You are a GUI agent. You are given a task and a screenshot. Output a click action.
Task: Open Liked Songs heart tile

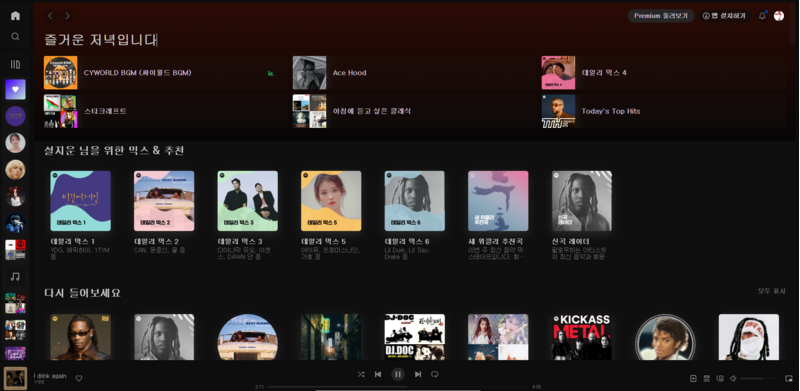tap(15, 89)
